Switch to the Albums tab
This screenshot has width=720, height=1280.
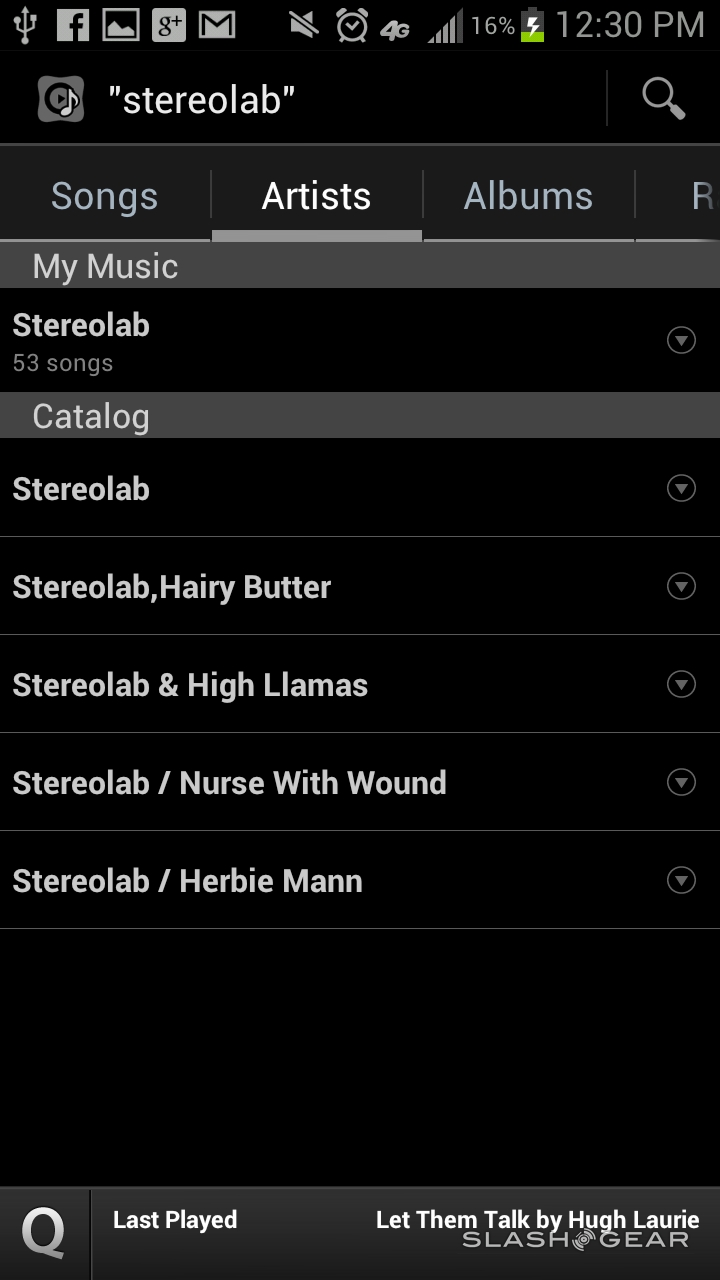point(528,196)
